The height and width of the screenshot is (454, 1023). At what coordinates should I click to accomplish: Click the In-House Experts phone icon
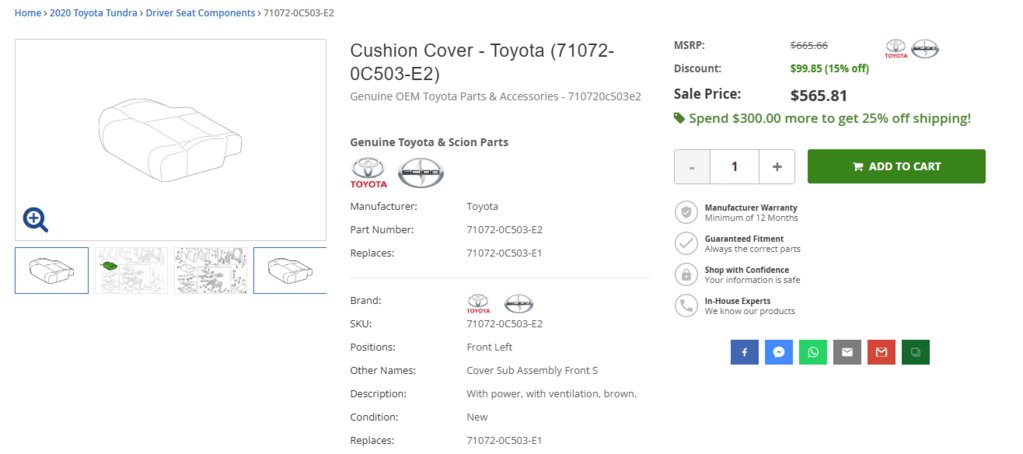686,305
